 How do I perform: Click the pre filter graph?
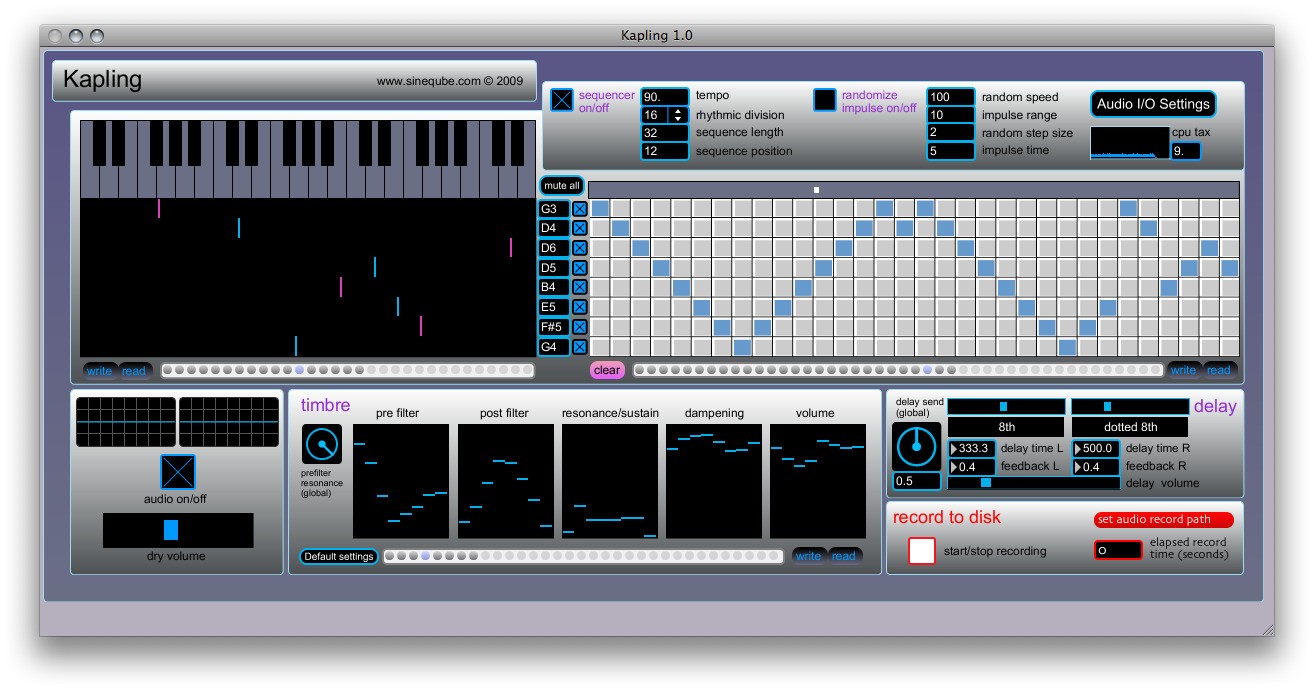[x=401, y=482]
